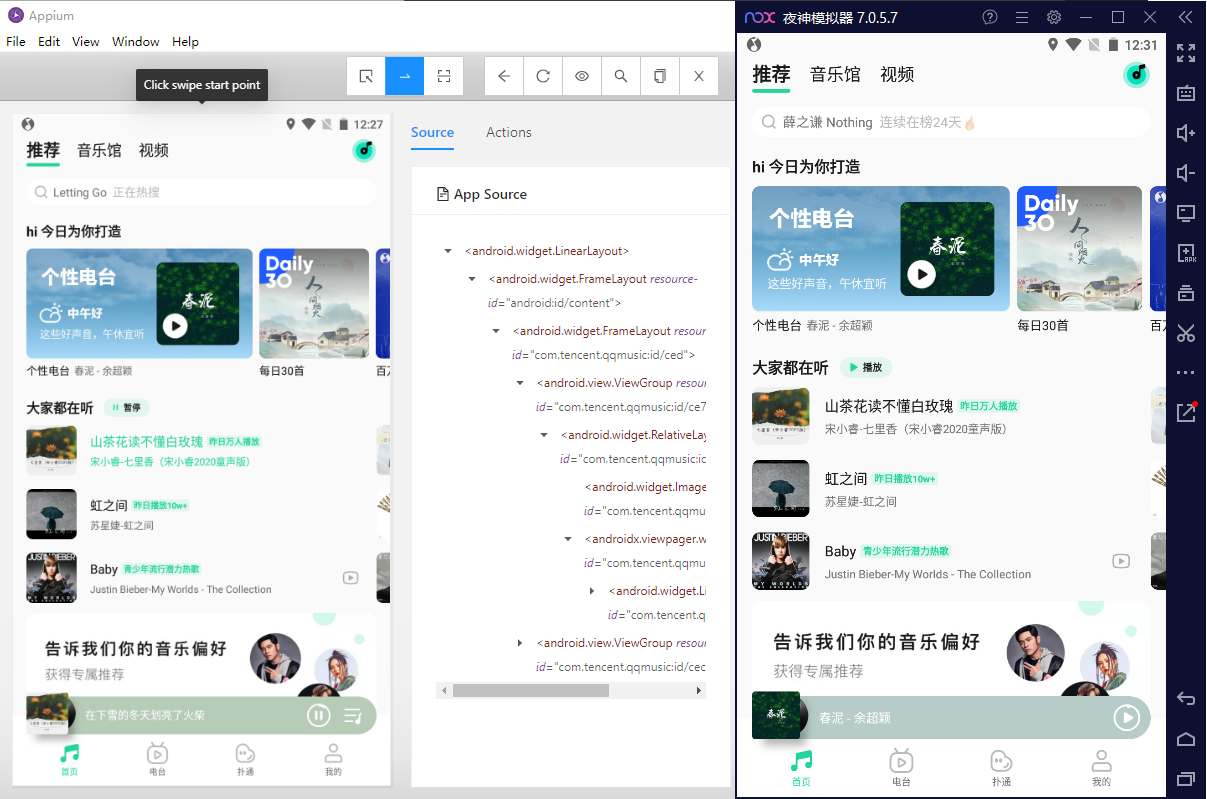Open the Window menu
This screenshot has height=799, width=1207.
(x=136, y=42)
